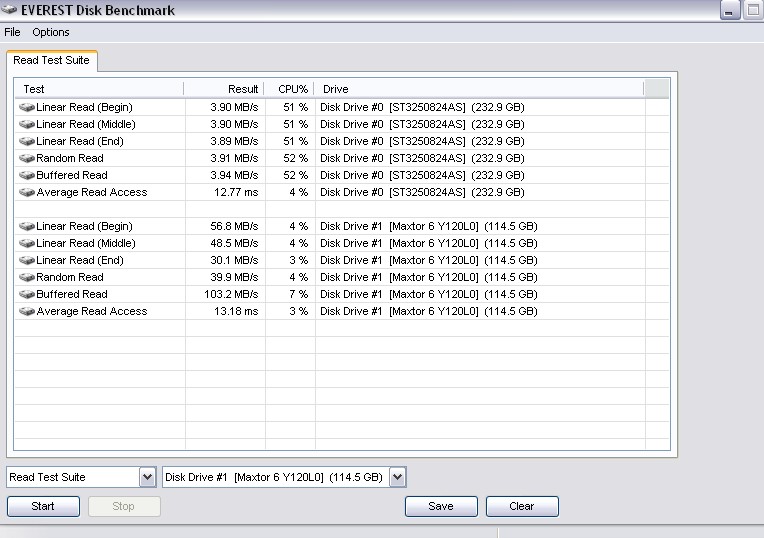
Task: Click disk icon of Drive #0 Linear Read (Begin)
Action: click(x=27, y=107)
